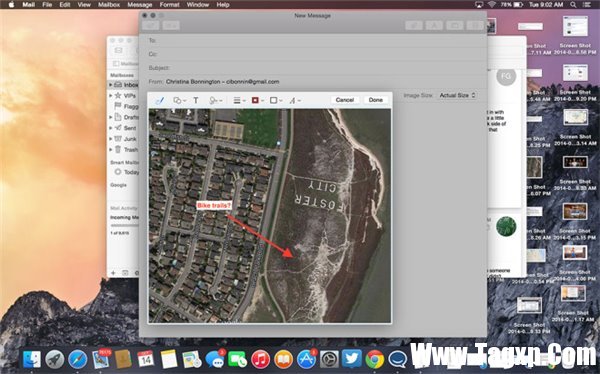The height and width of the screenshot is (374, 600).
Task: Open the Shapes tool menu
Action: point(179,100)
